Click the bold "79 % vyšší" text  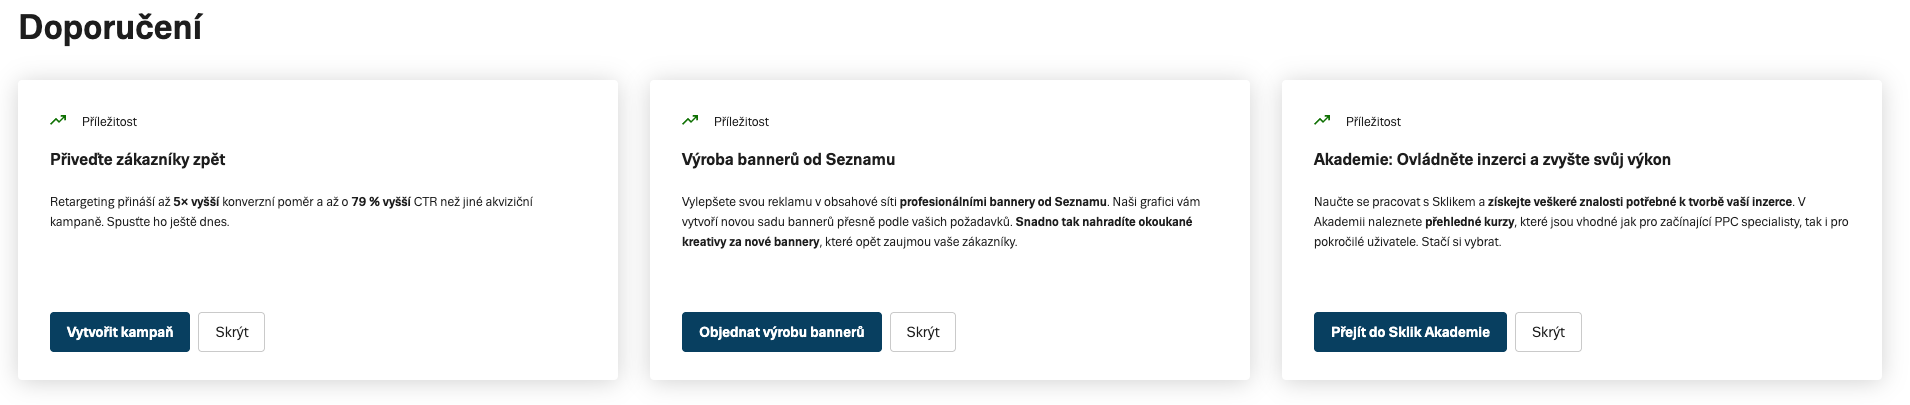click(381, 202)
